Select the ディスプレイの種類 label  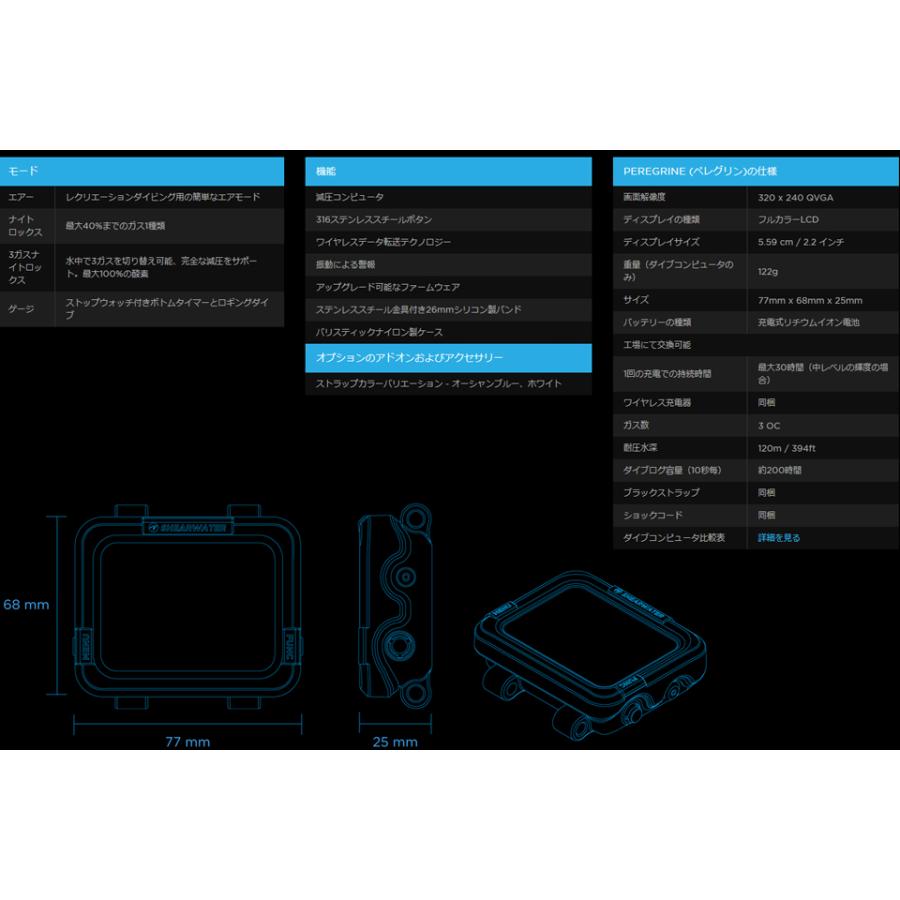click(x=661, y=219)
